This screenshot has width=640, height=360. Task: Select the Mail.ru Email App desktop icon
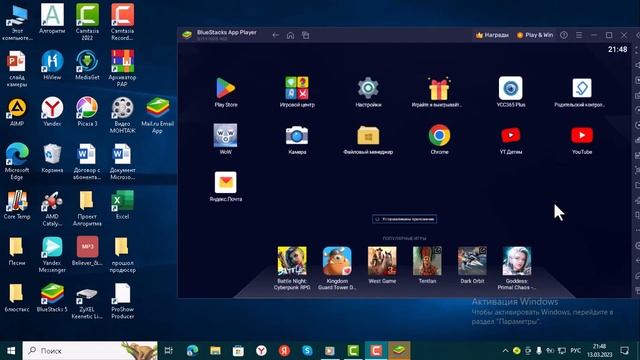(158, 108)
